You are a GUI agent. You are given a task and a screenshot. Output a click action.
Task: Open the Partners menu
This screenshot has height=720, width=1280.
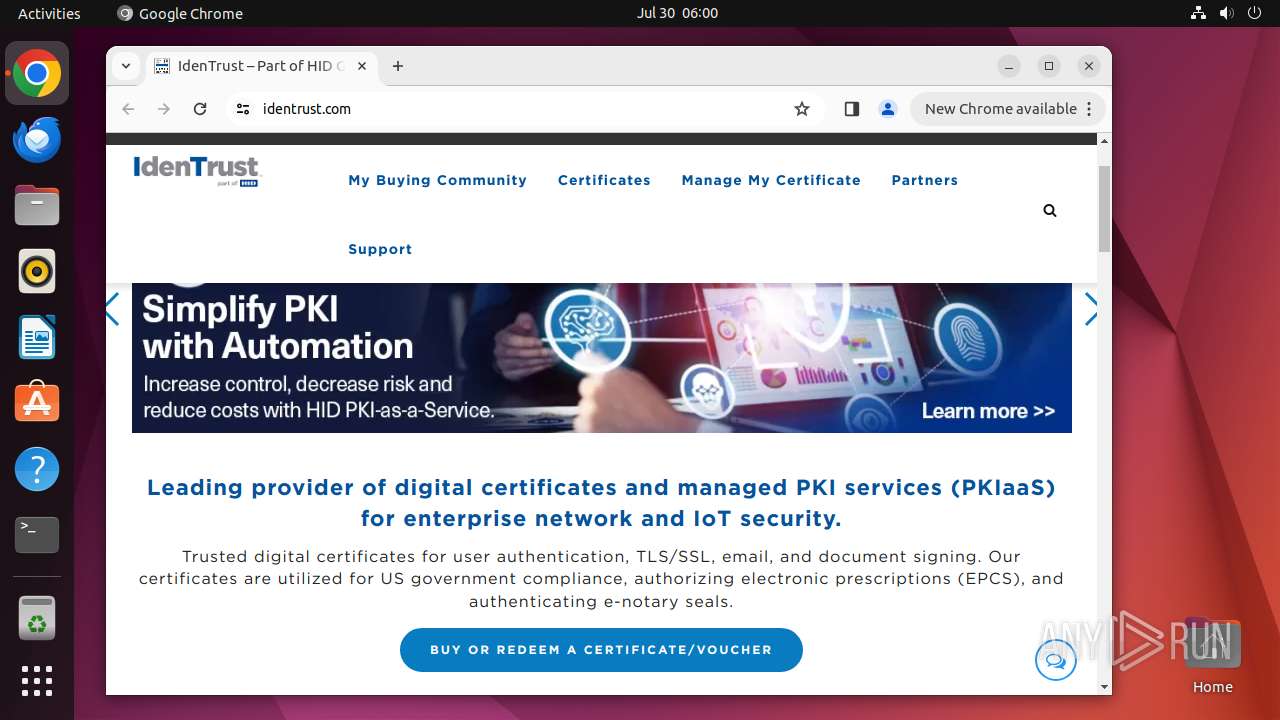(x=925, y=180)
